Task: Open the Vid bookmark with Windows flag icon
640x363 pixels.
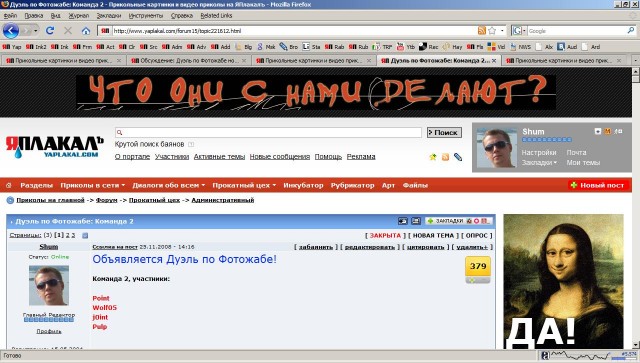Action: tap(496, 47)
